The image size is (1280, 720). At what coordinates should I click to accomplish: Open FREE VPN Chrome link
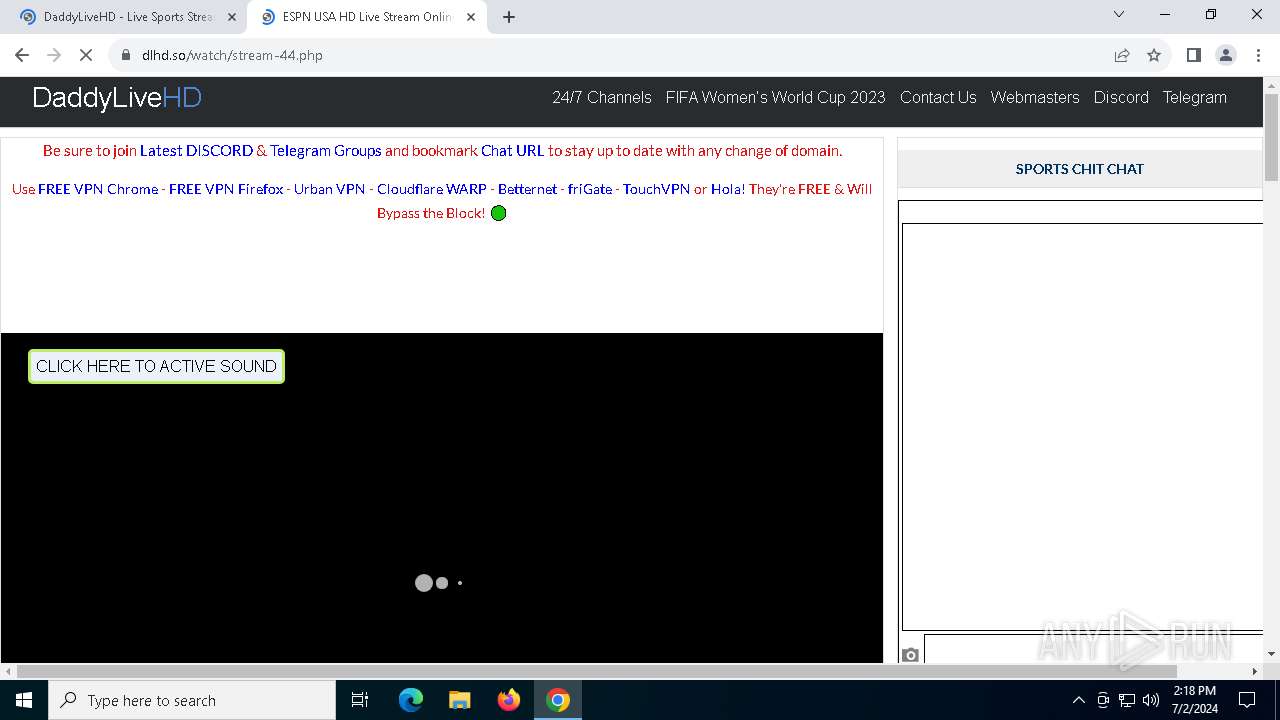tap(98, 189)
